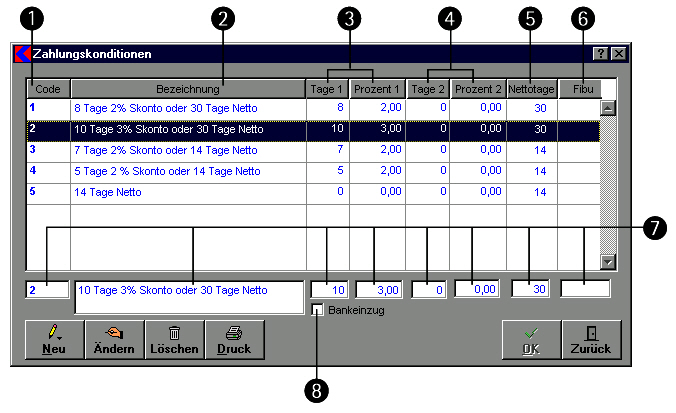
Task: Sort by the Bezeichnung column header
Action: (x=187, y=88)
